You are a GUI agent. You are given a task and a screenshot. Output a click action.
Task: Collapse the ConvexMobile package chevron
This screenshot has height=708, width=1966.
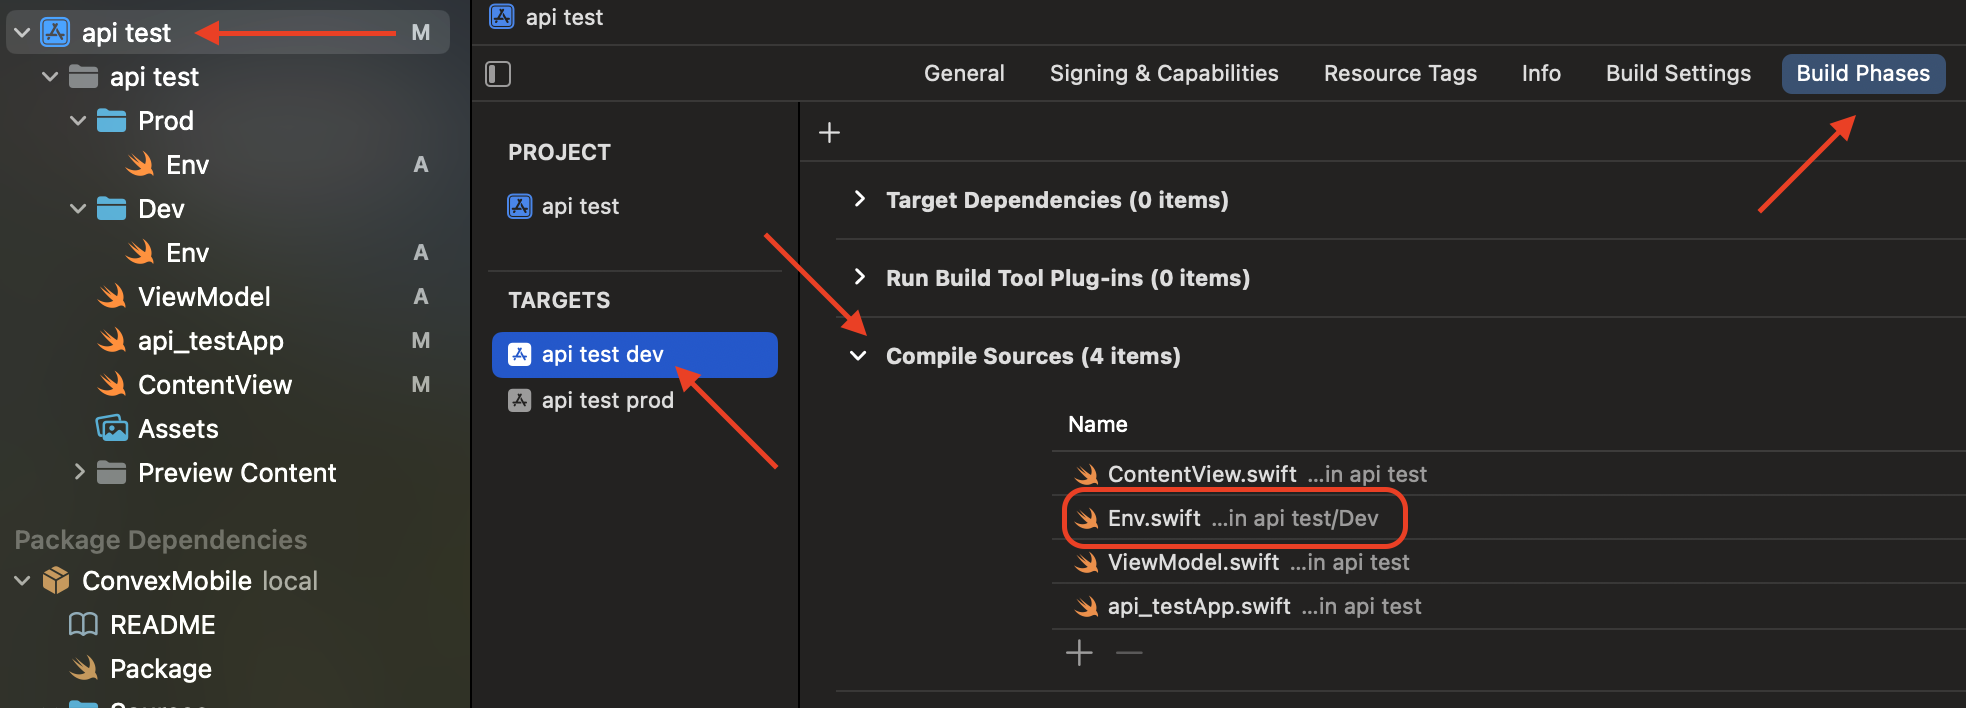[22, 581]
